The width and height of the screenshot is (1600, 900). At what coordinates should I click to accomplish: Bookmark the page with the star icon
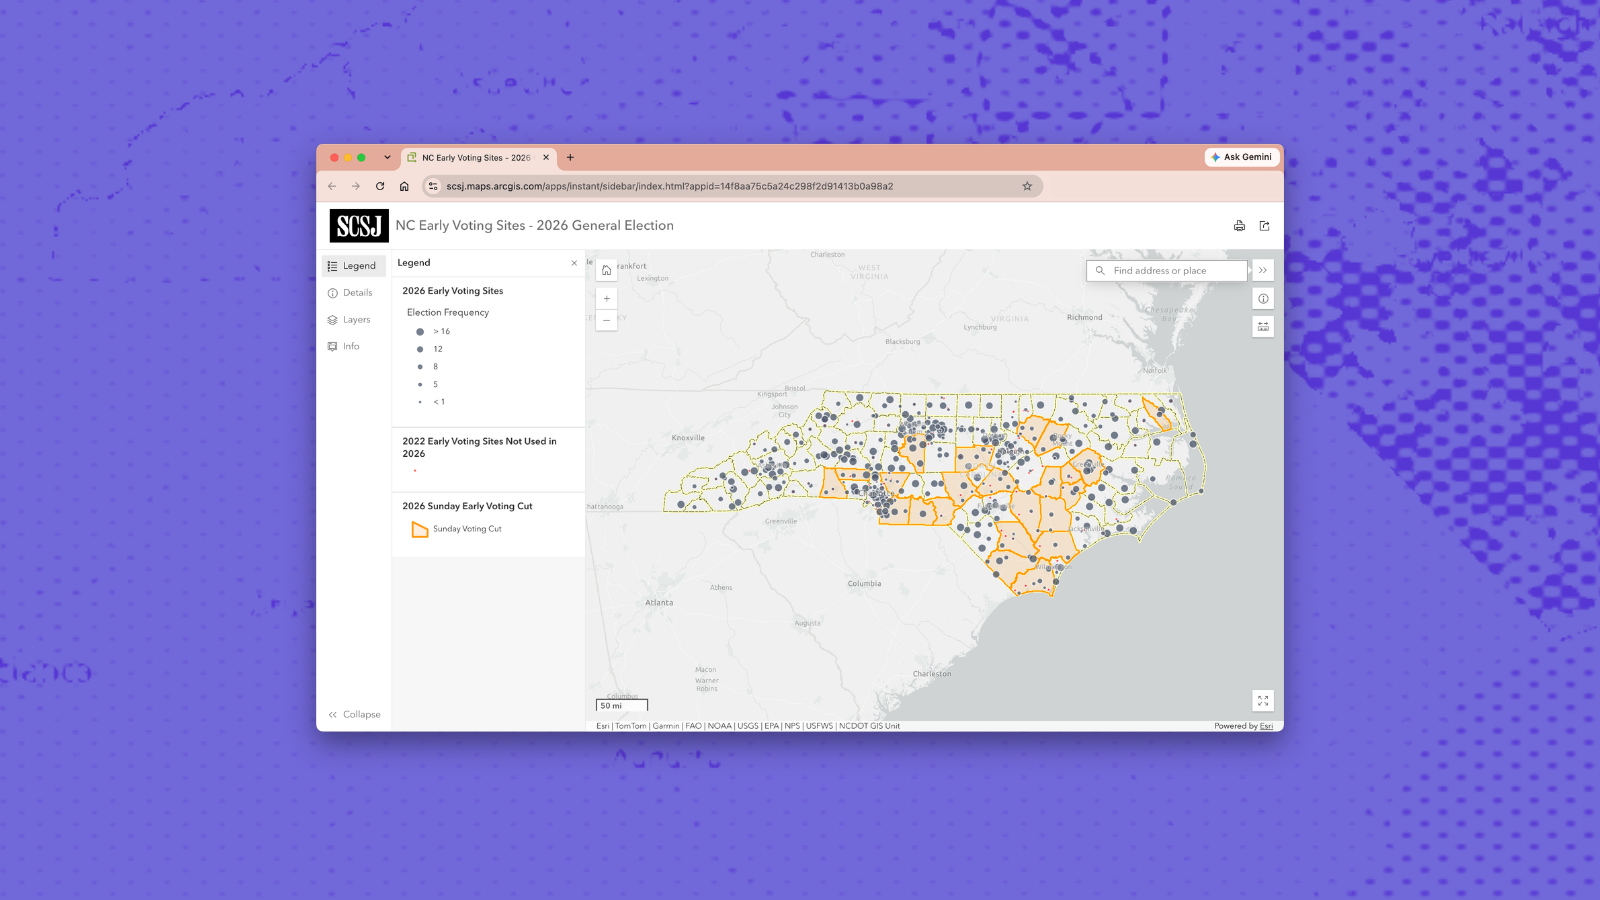pos(1027,186)
